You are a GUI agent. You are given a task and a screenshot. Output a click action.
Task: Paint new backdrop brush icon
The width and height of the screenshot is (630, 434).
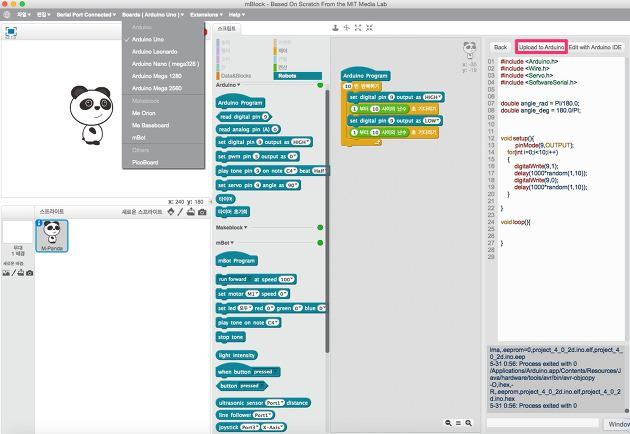point(13,273)
